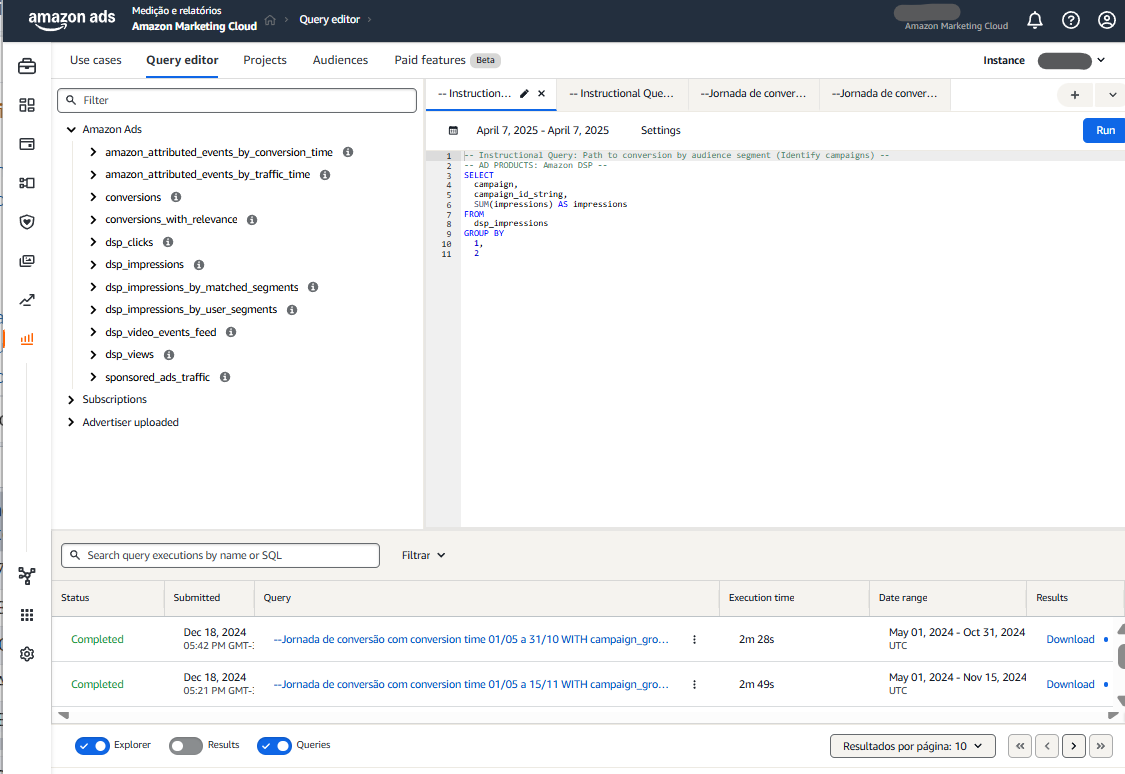Open the network nodes icon in sidebar

27,575
